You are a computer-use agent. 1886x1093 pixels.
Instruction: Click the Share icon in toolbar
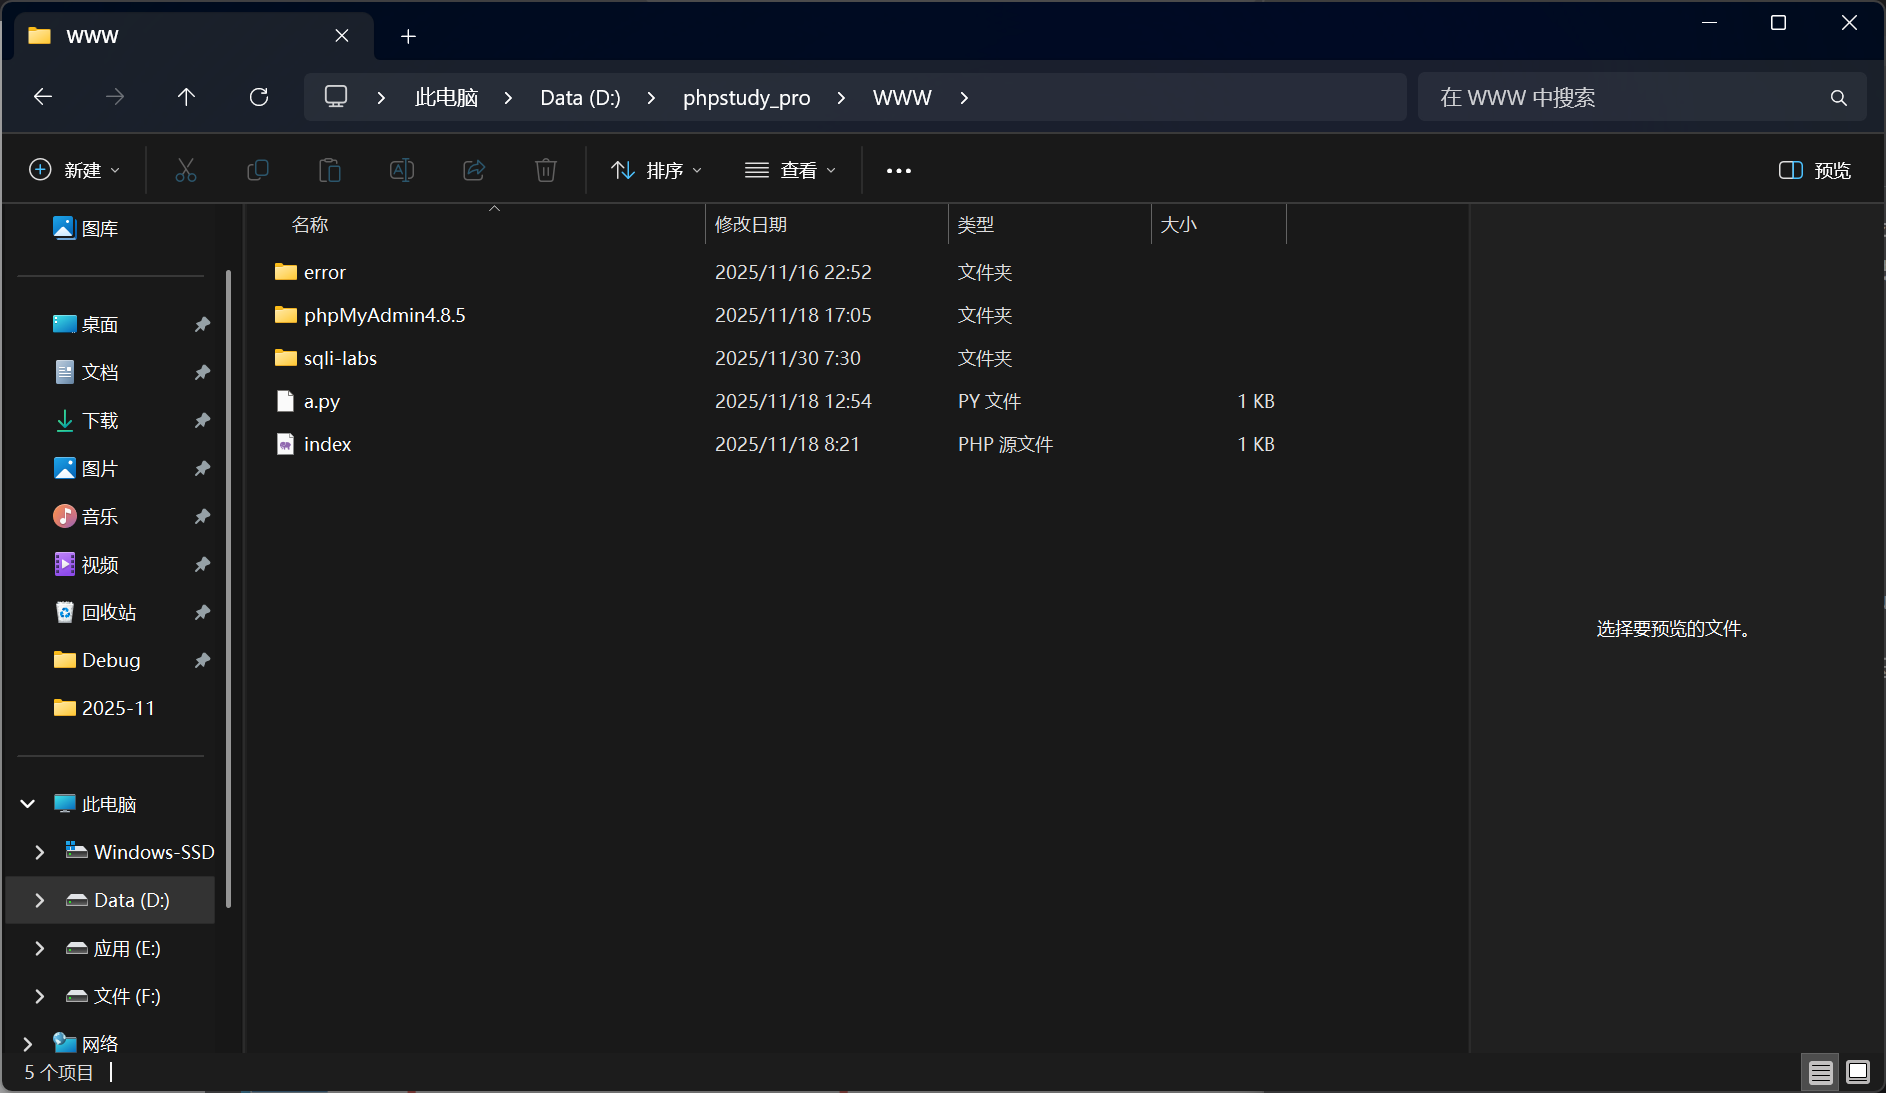click(x=474, y=170)
